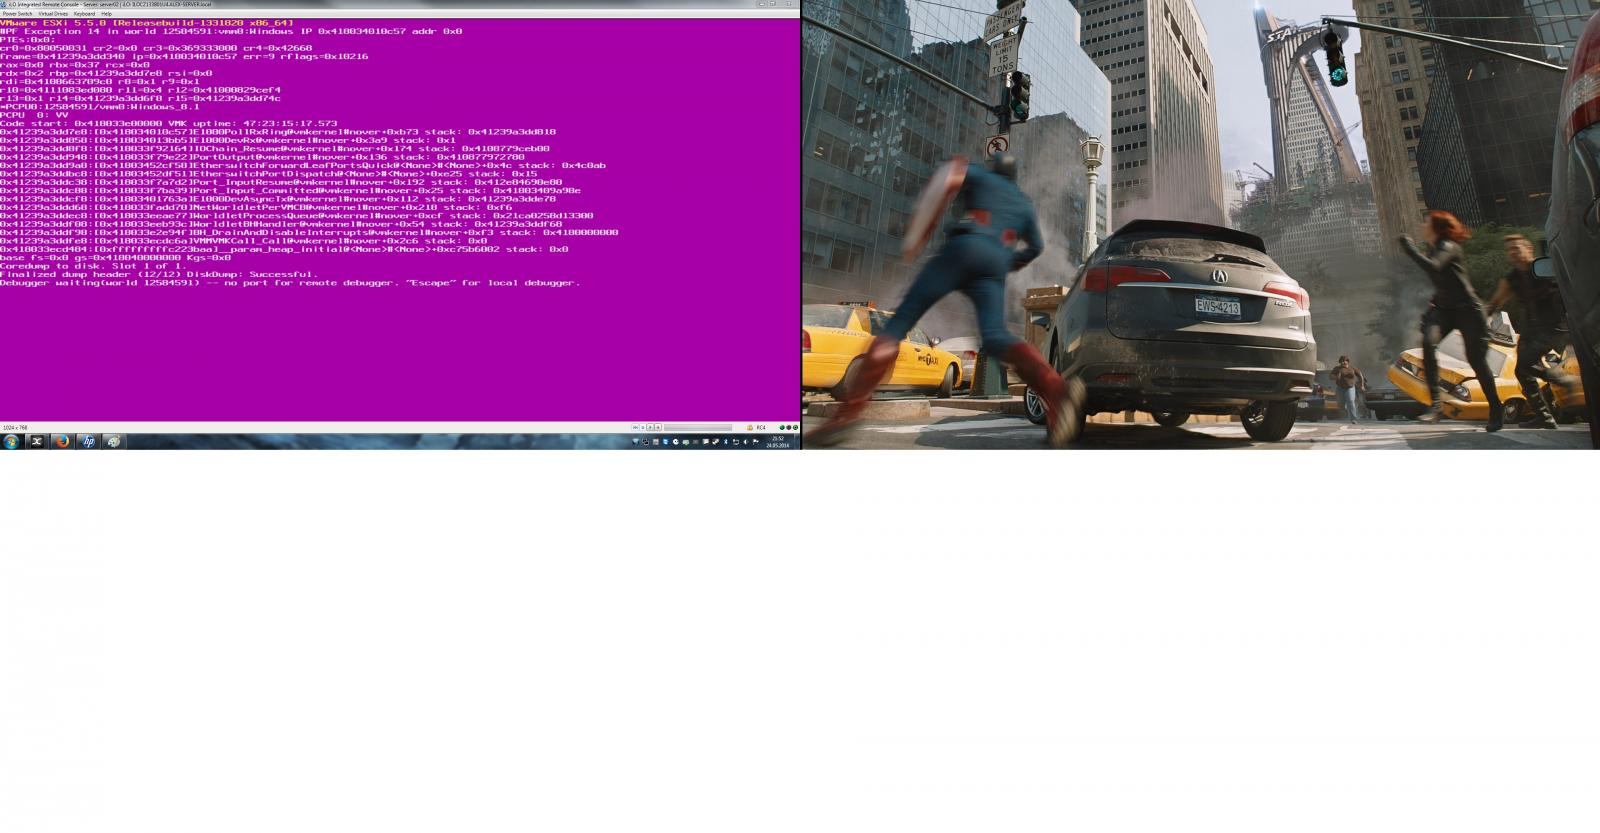Click the funnel-shaped tray icon

click(x=635, y=442)
